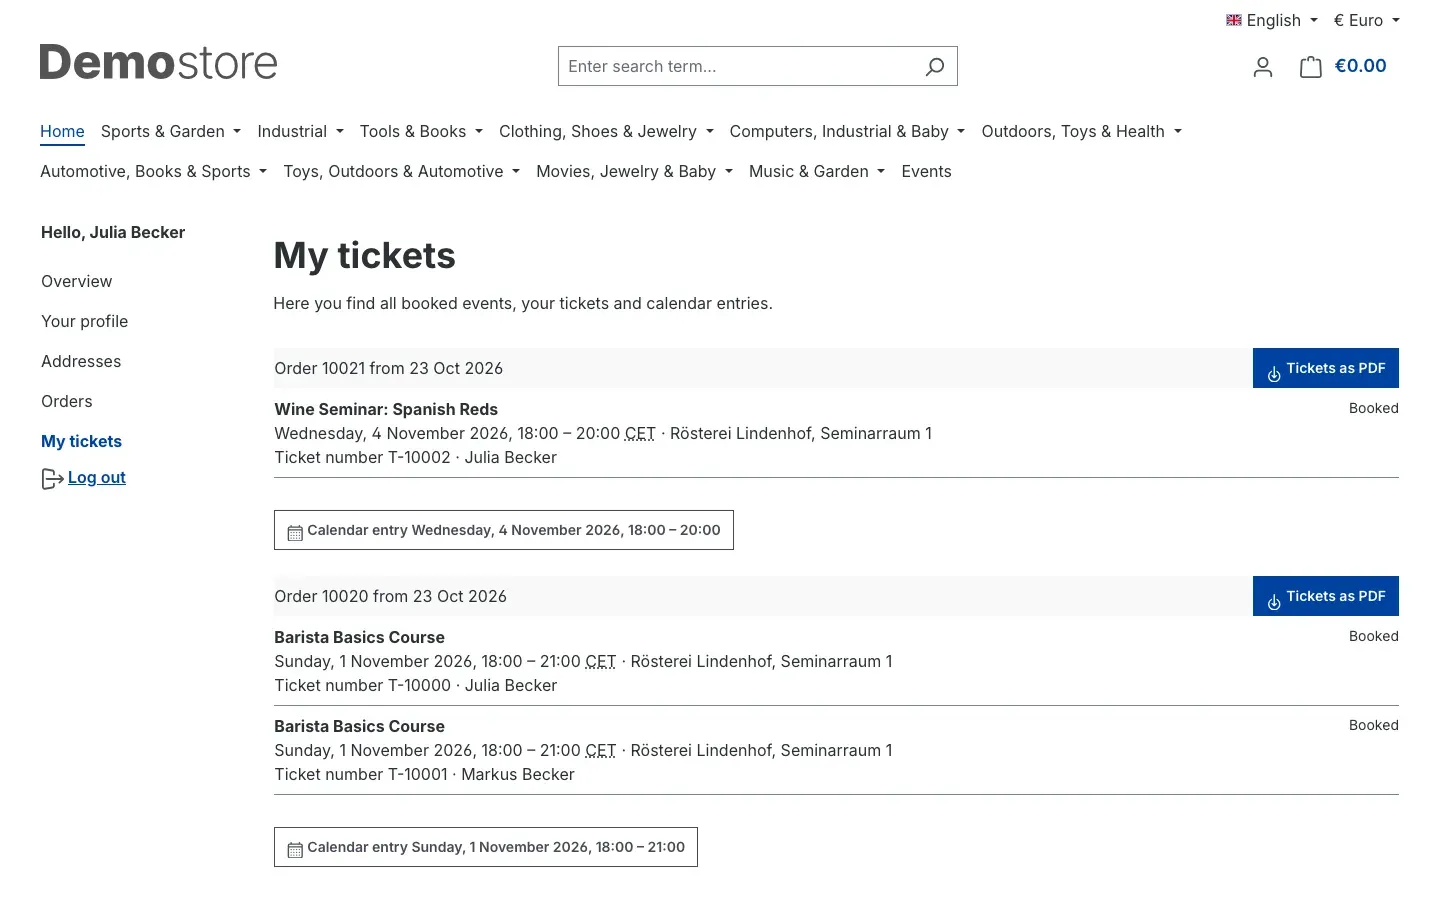Screen dimensions: 1440x900
Task: Click calendar icon for 1 November entry
Action: (295, 850)
